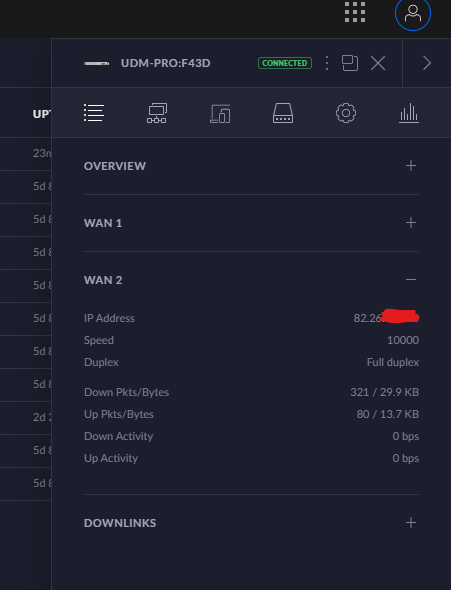Click the UDM-PRO:F43D device name
This screenshot has height=590, width=451.
166,63
